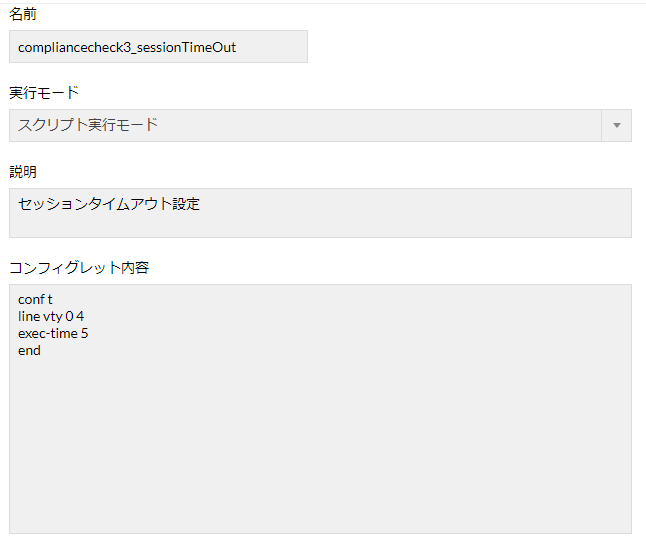Click the 説明 label

point(23,172)
